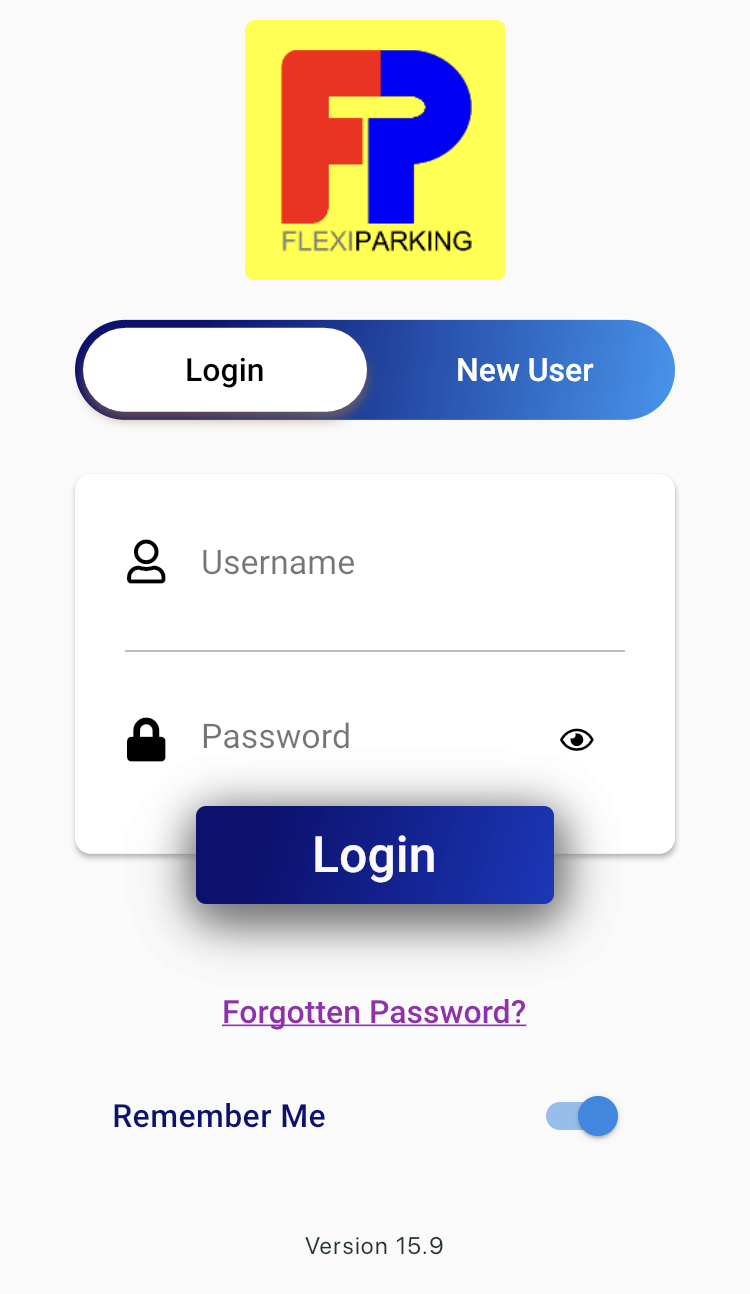The height and width of the screenshot is (1294, 750).
Task: Focus the Password input field
Action: click(x=370, y=737)
